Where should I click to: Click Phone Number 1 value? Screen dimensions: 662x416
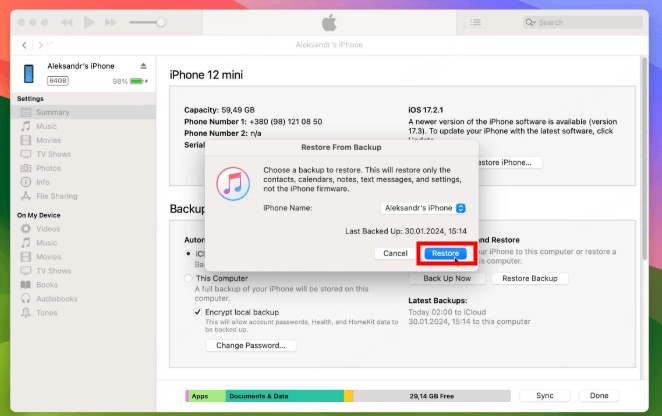click(286, 122)
